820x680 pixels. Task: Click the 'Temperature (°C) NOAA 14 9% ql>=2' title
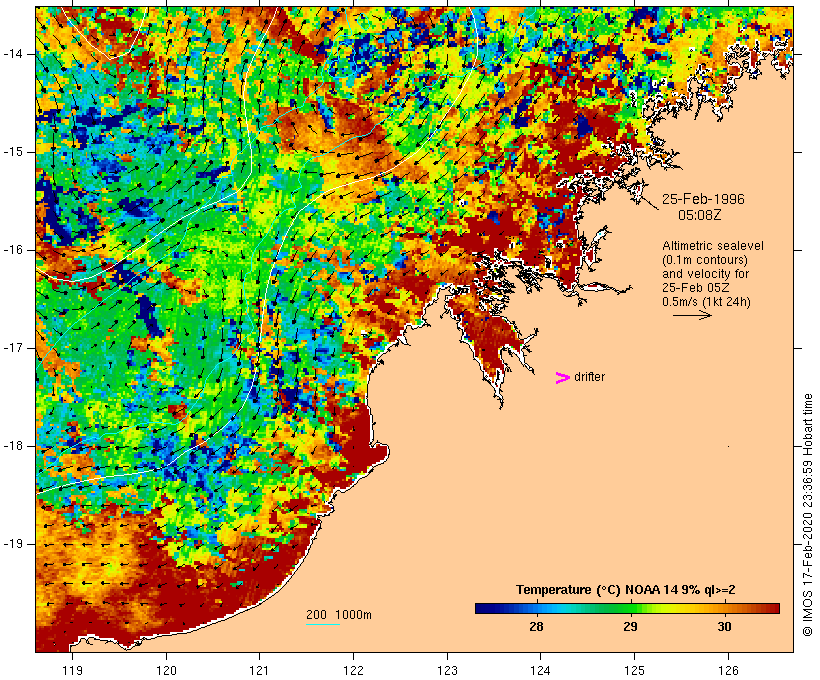(x=625, y=590)
